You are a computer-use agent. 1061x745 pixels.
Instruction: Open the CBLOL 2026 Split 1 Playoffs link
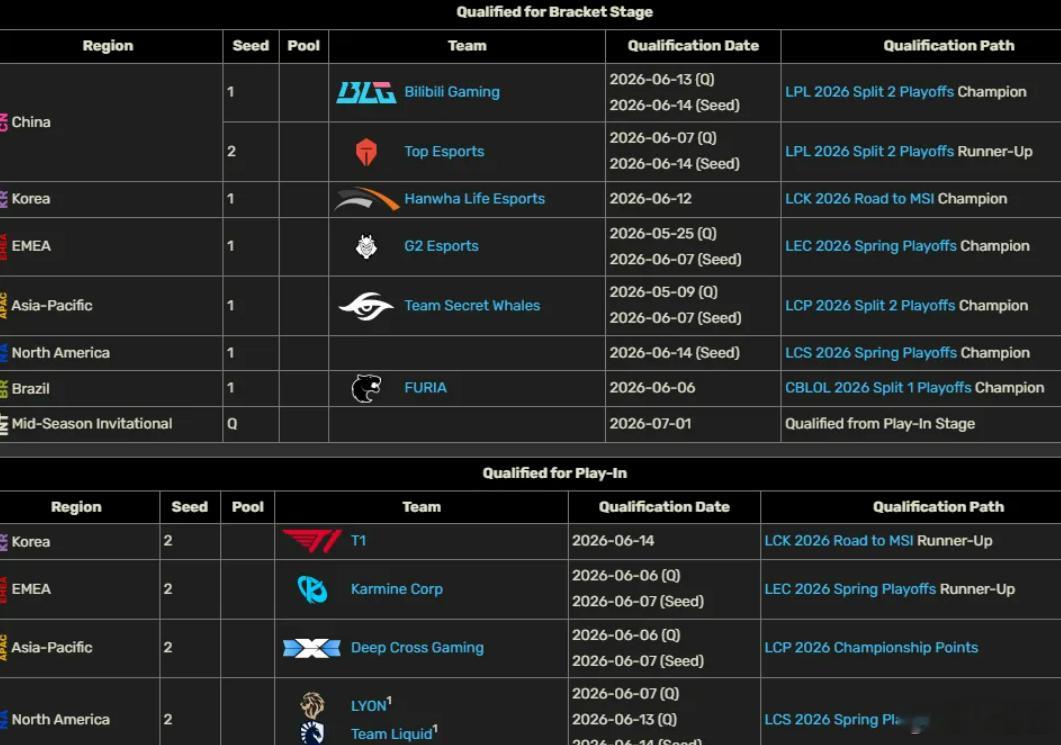click(x=878, y=388)
